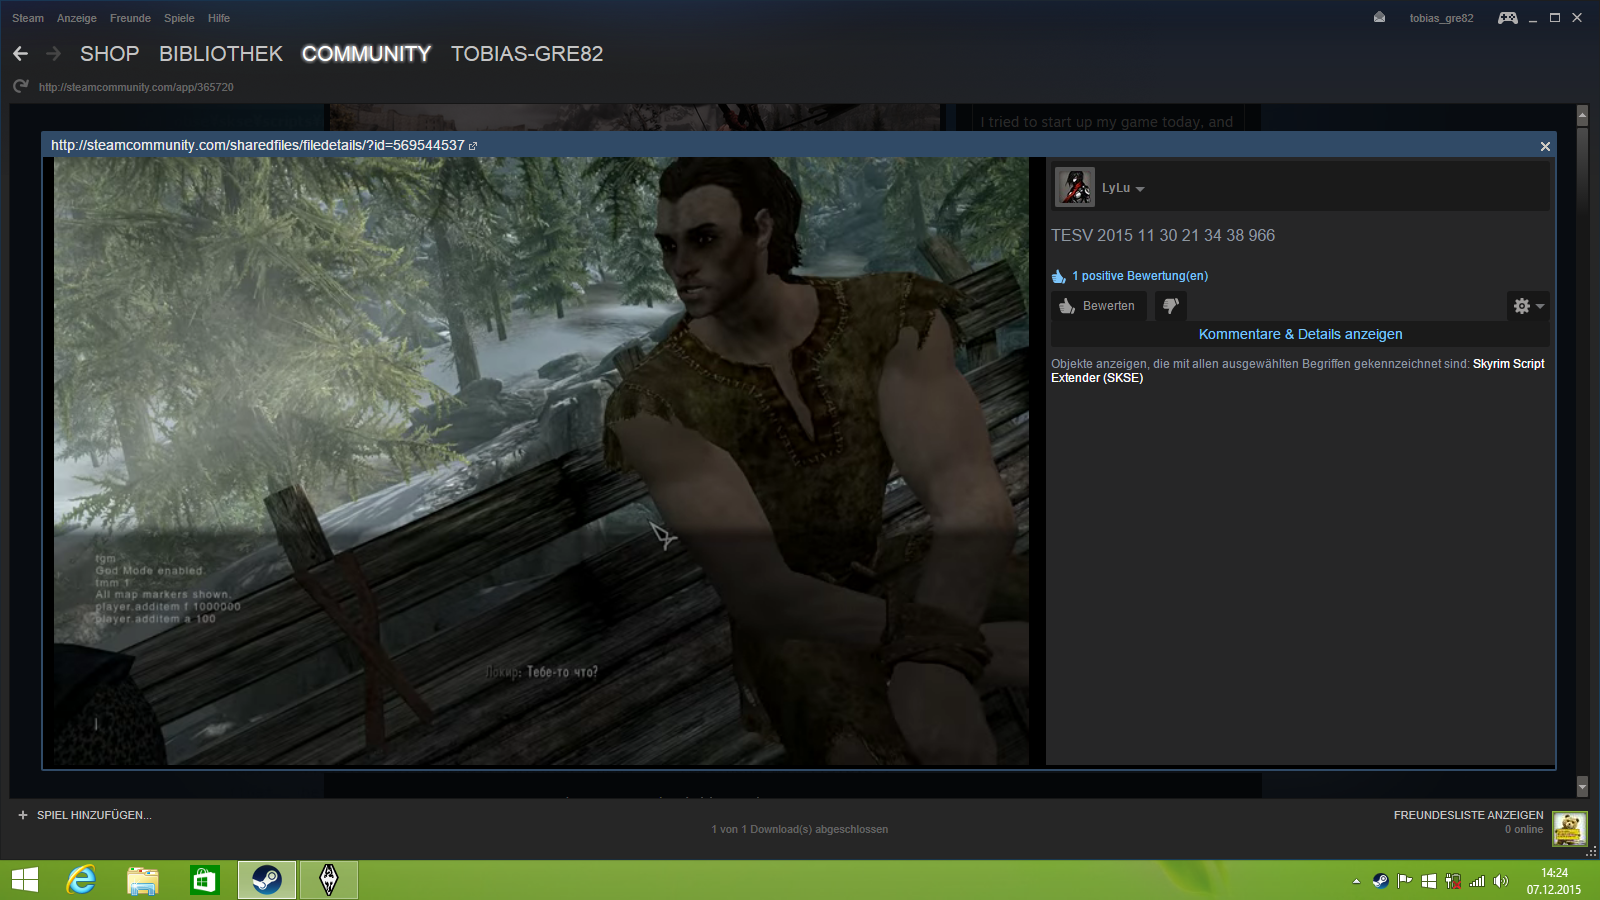This screenshot has height=900, width=1600.
Task: Open the TOBIAS-GRE82 profile tab
Action: pyautogui.click(x=527, y=54)
